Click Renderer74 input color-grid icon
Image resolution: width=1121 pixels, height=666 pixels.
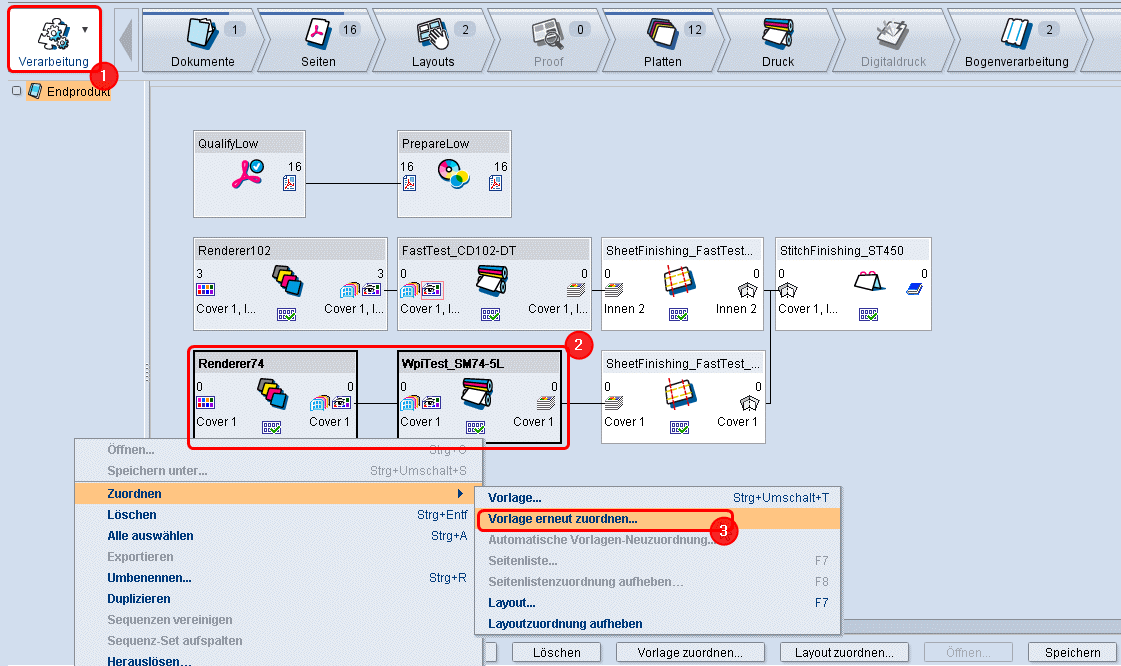[205, 402]
